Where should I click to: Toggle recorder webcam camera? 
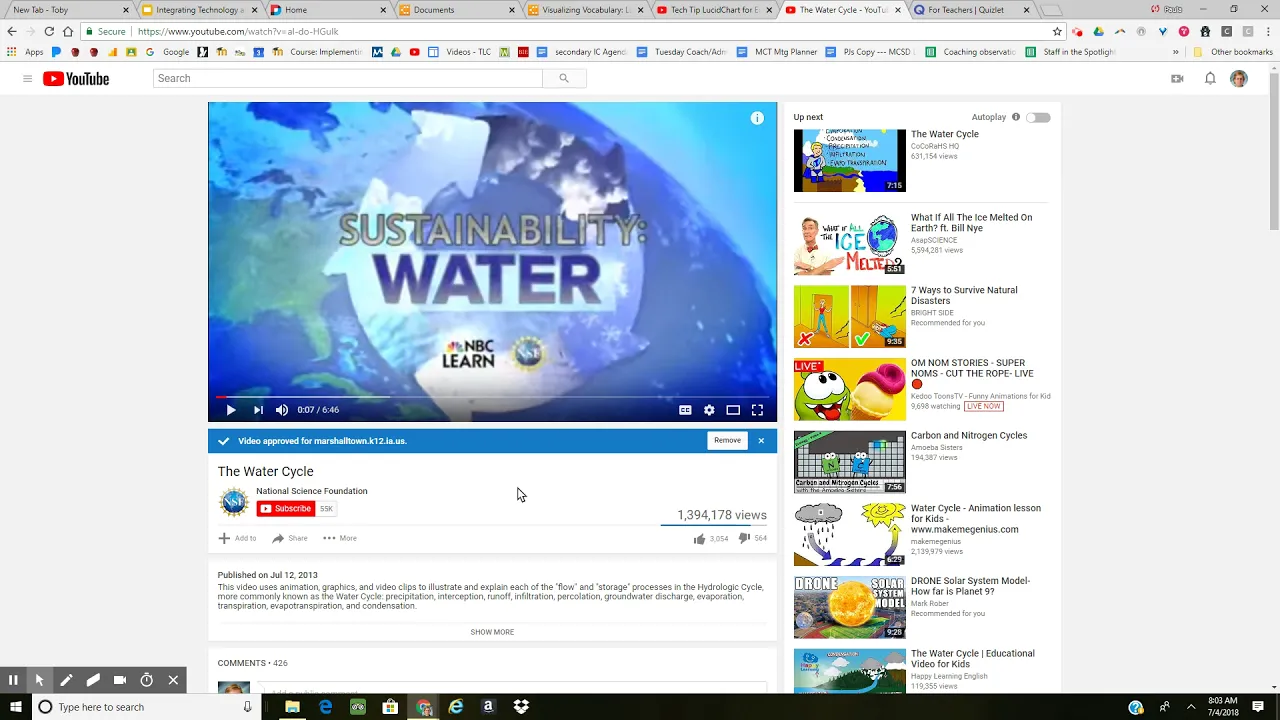pyautogui.click(x=120, y=680)
